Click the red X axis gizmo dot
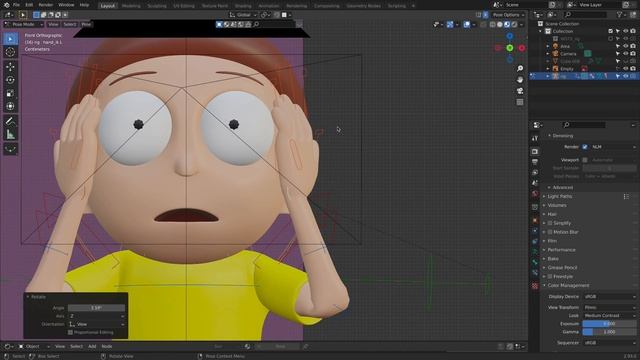 point(522,48)
